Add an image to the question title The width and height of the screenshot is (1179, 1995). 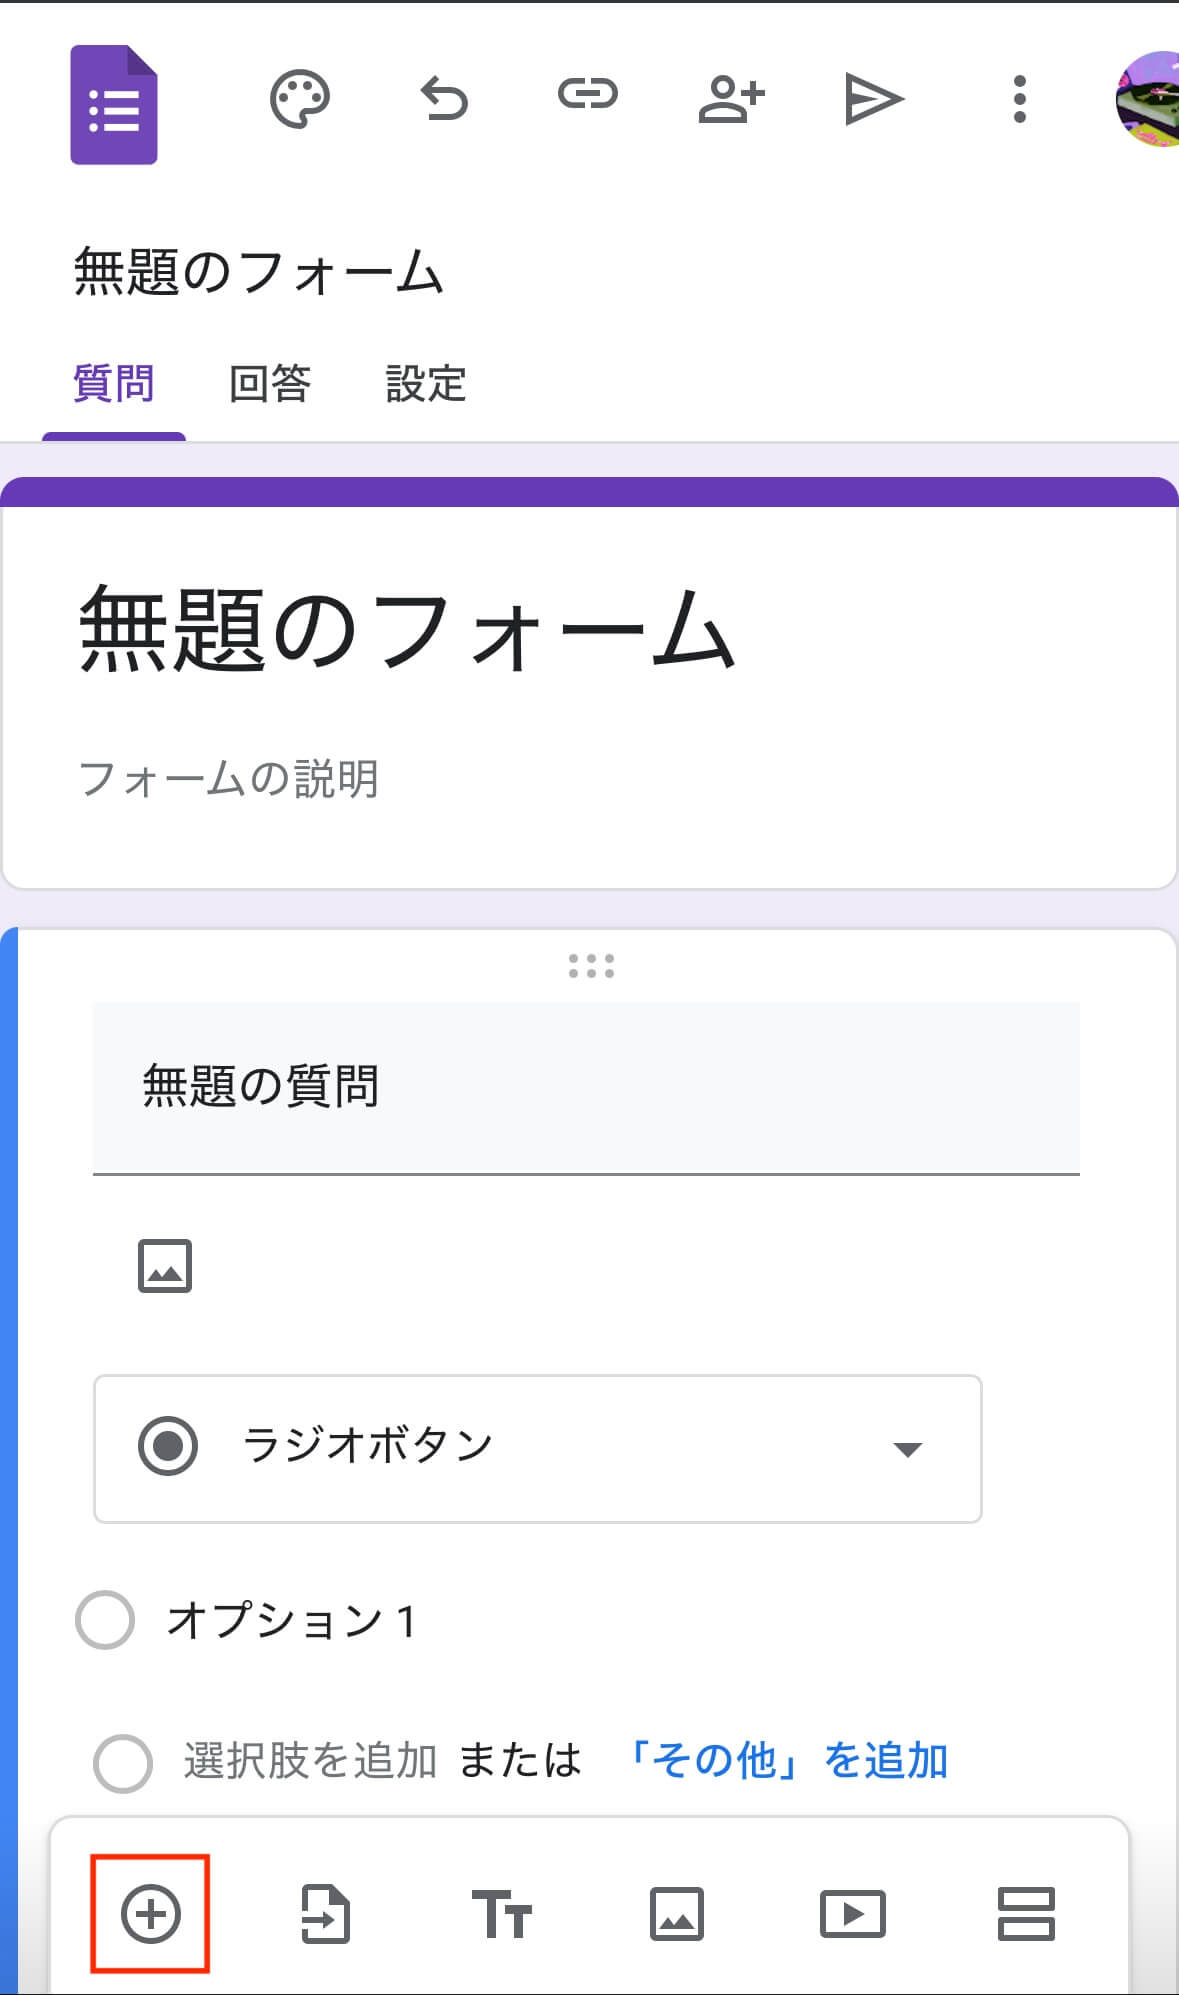tap(165, 1267)
